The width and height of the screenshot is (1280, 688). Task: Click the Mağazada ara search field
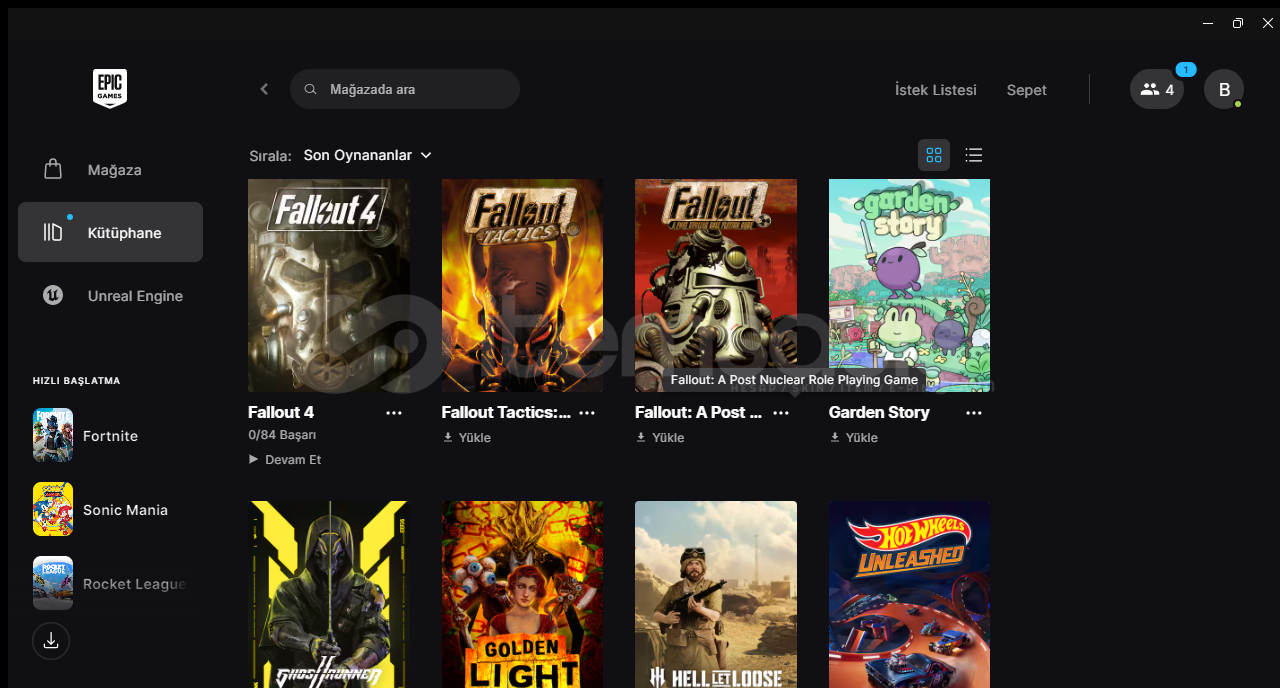tap(405, 89)
